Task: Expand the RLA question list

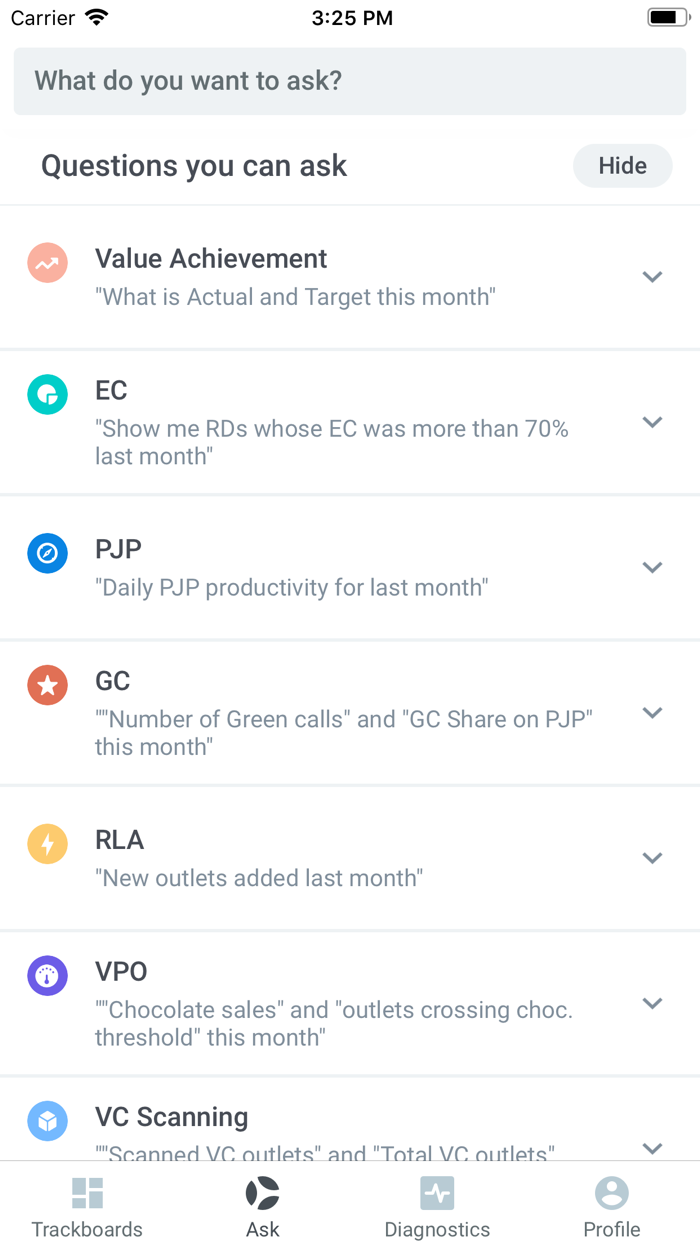Action: [652, 858]
